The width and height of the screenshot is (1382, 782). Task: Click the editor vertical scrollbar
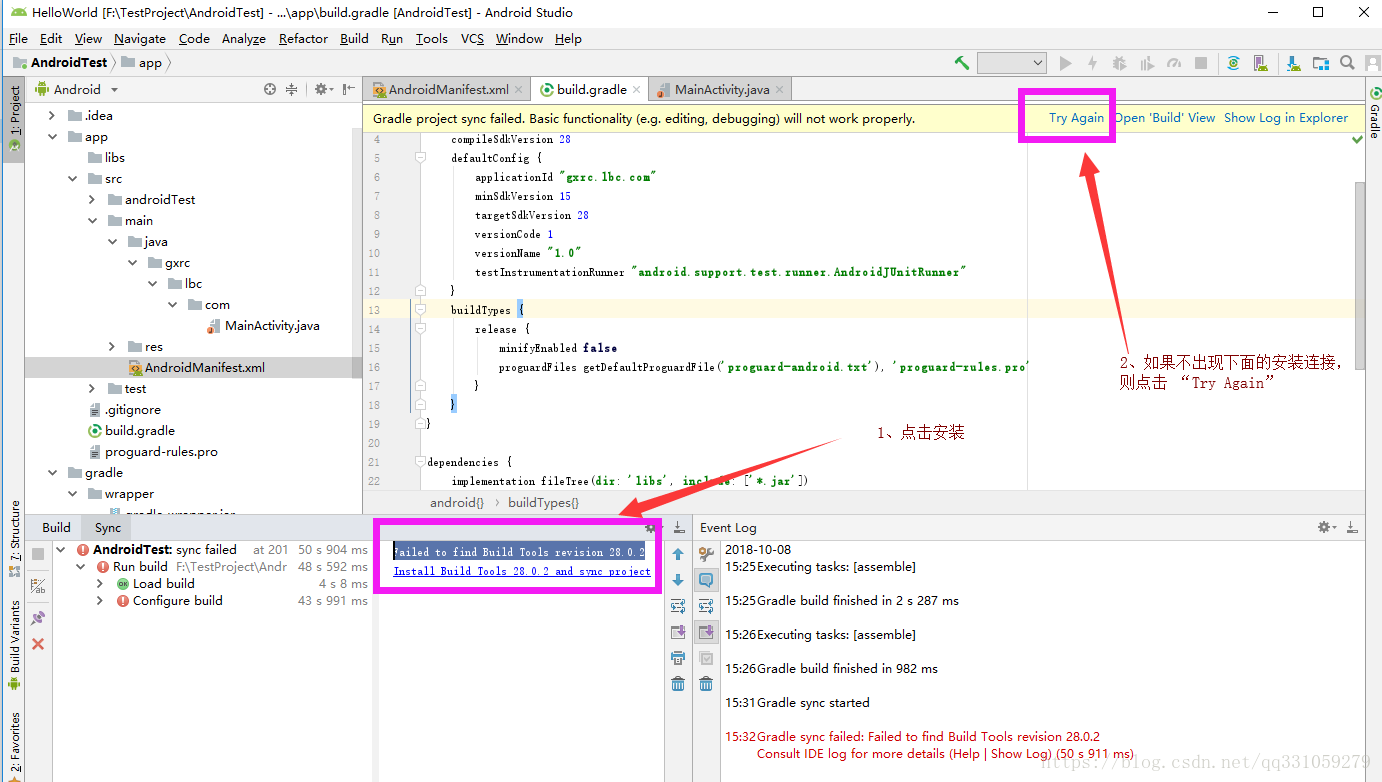point(1359,275)
